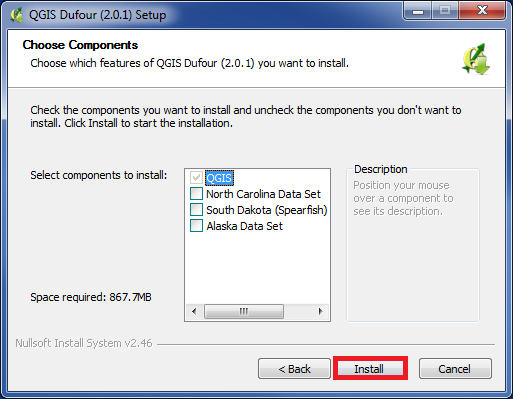Click the QGIS installer logo in header

(x=476, y=59)
